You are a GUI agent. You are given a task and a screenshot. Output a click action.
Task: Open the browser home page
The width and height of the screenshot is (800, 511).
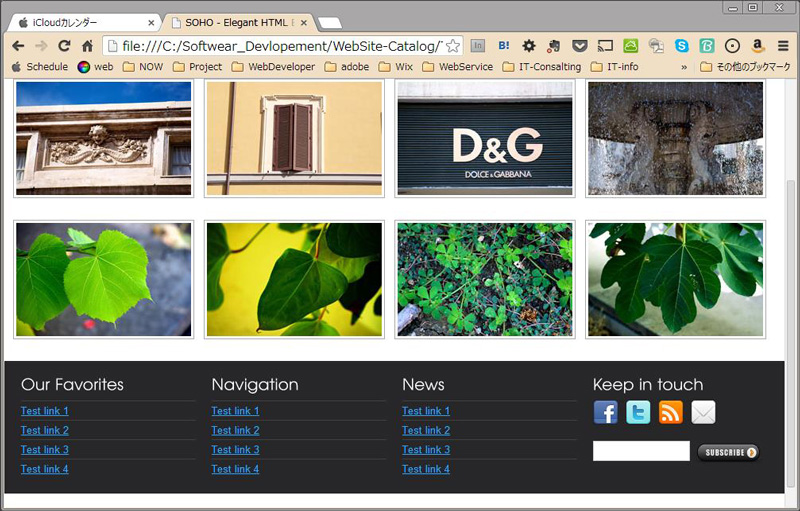click(x=87, y=46)
